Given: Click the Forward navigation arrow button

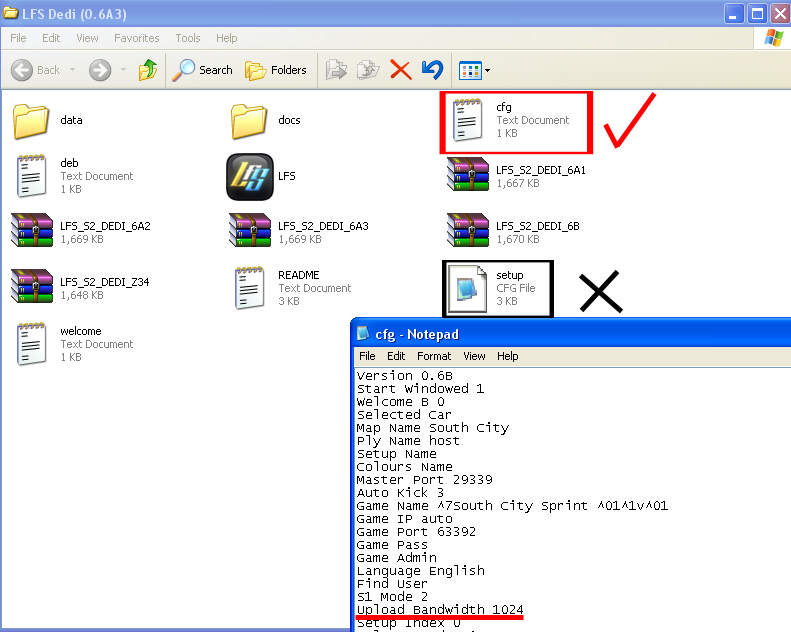Looking at the screenshot, I should pos(100,70).
